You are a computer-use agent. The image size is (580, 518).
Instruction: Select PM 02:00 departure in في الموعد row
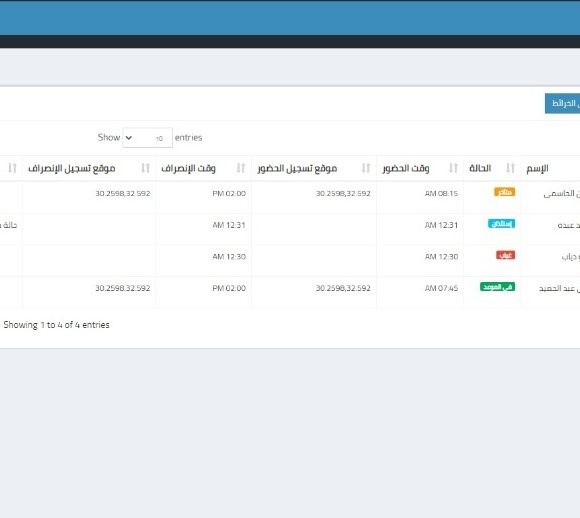click(x=229, y=288)
